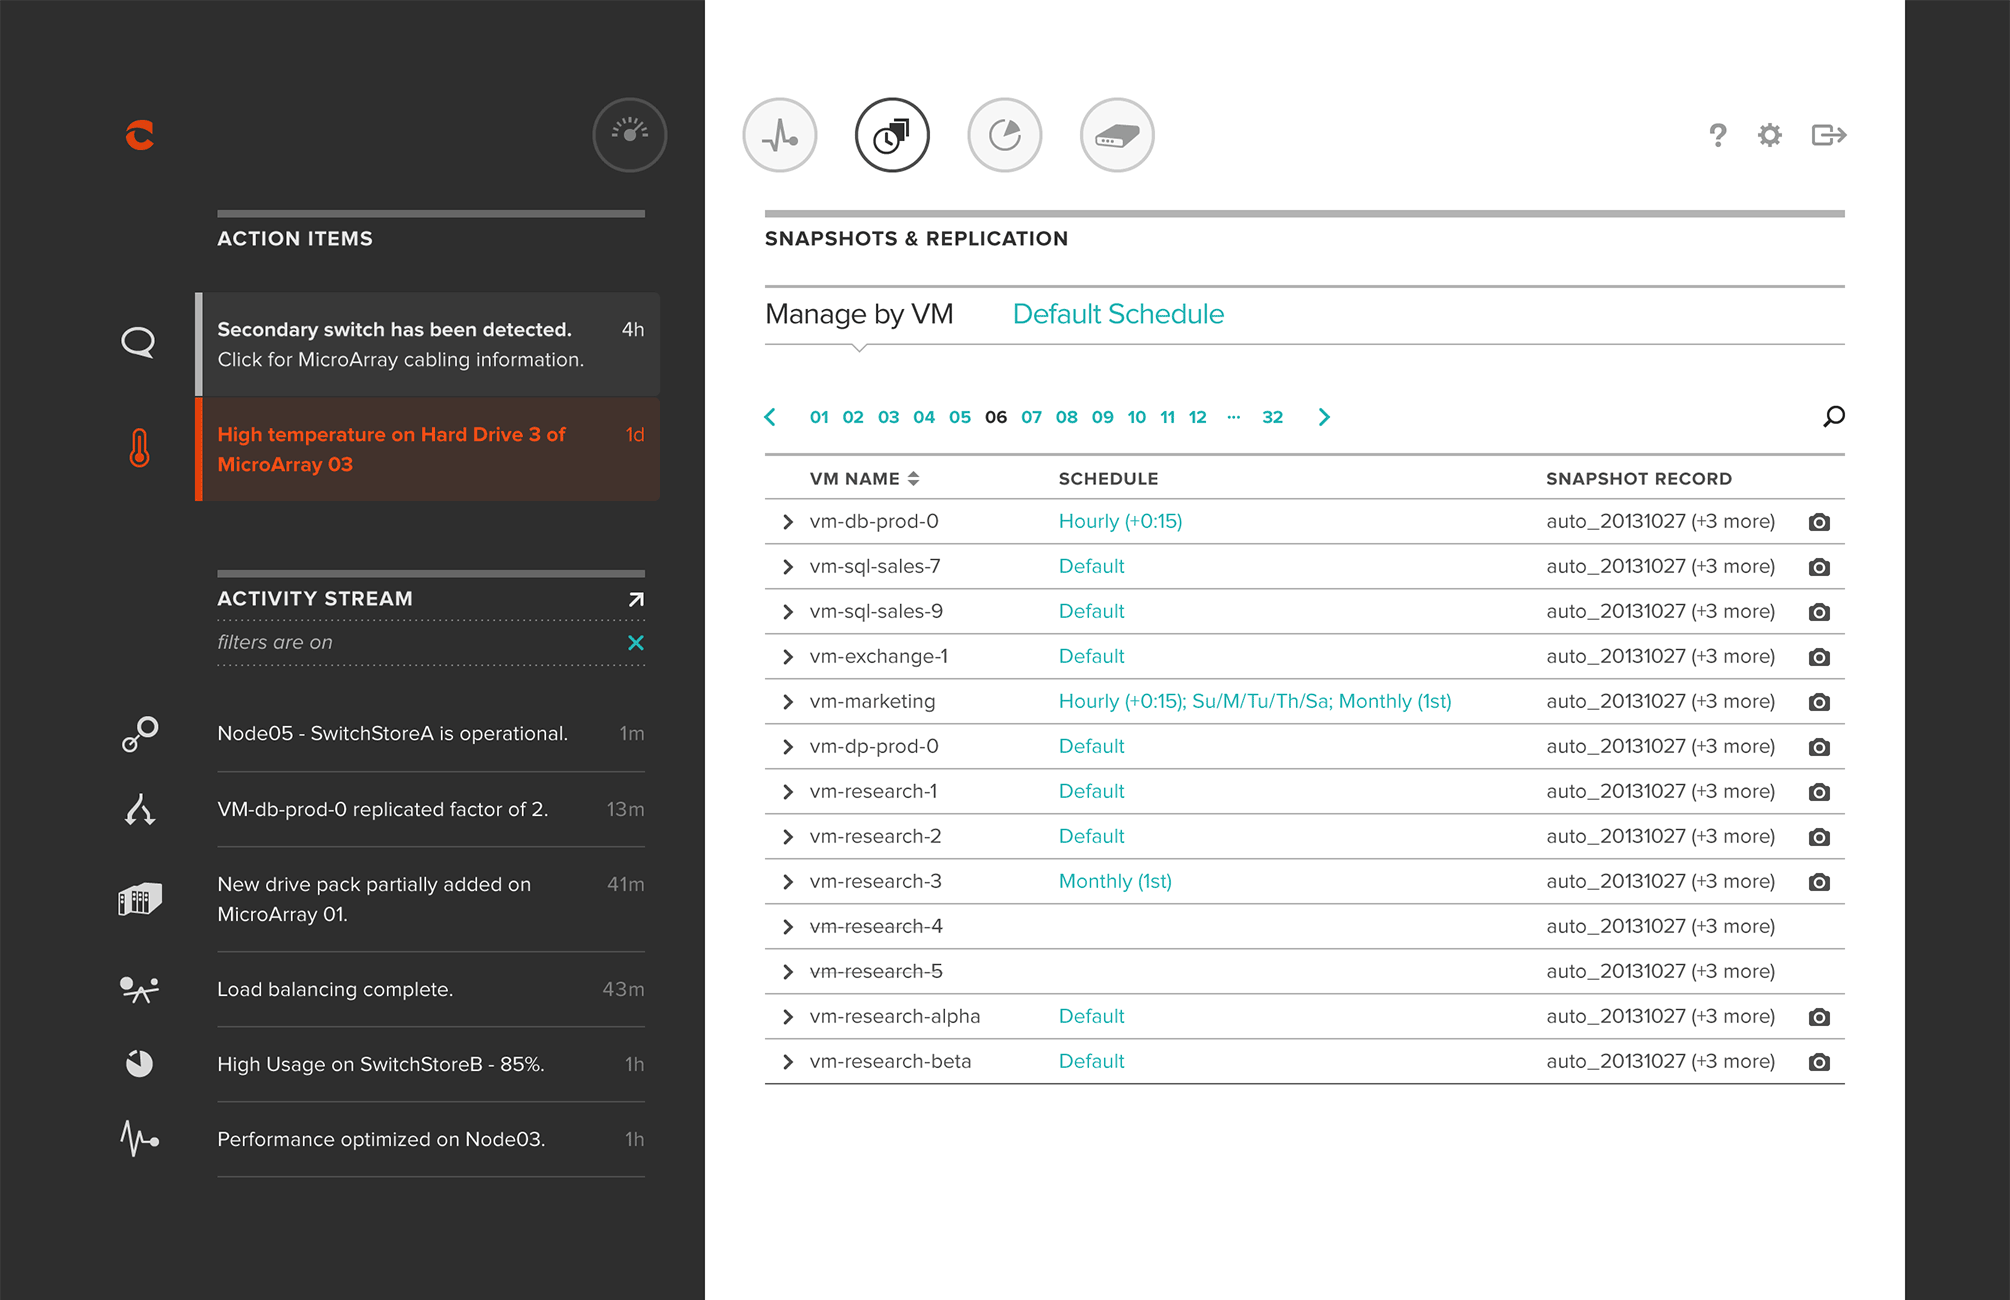This screenshot has width=2010, height=1300.
Task: Open the hardware drive view icon
Action: coord(1117,135)
